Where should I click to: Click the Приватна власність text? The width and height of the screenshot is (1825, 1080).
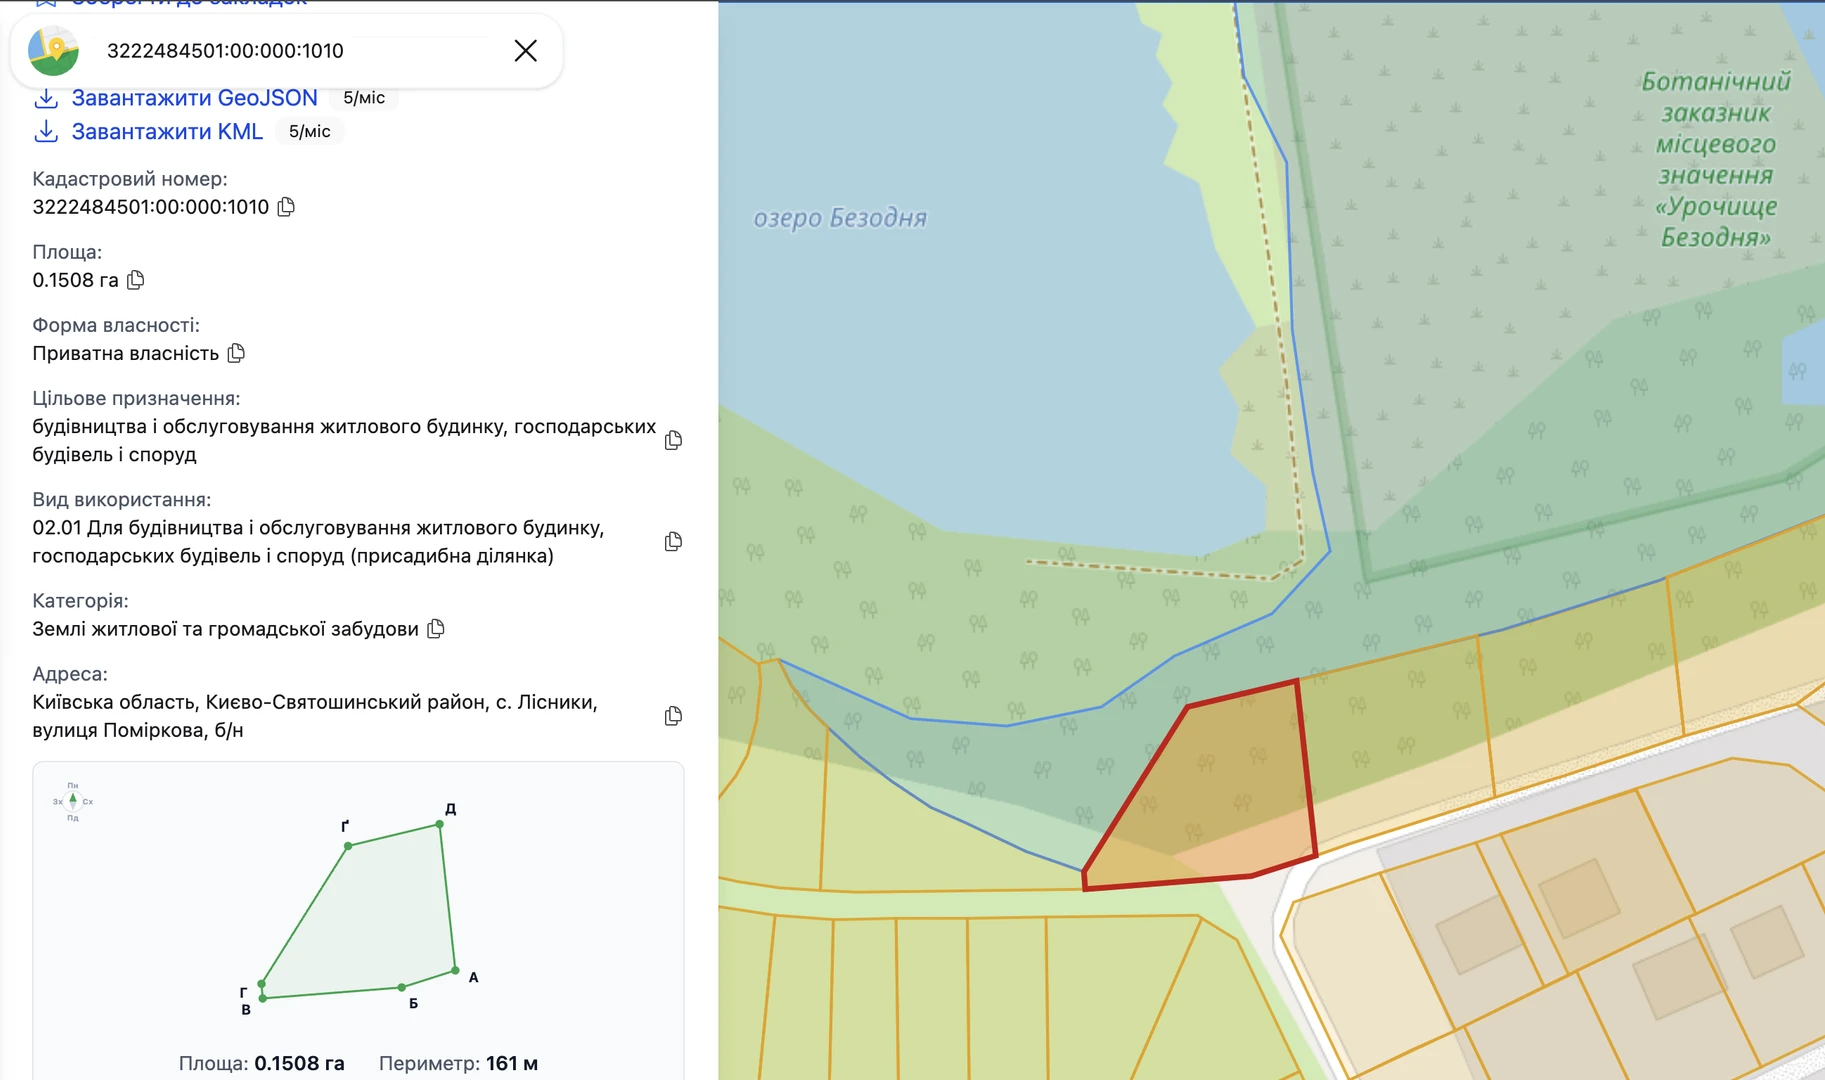[x=126, y=353]
